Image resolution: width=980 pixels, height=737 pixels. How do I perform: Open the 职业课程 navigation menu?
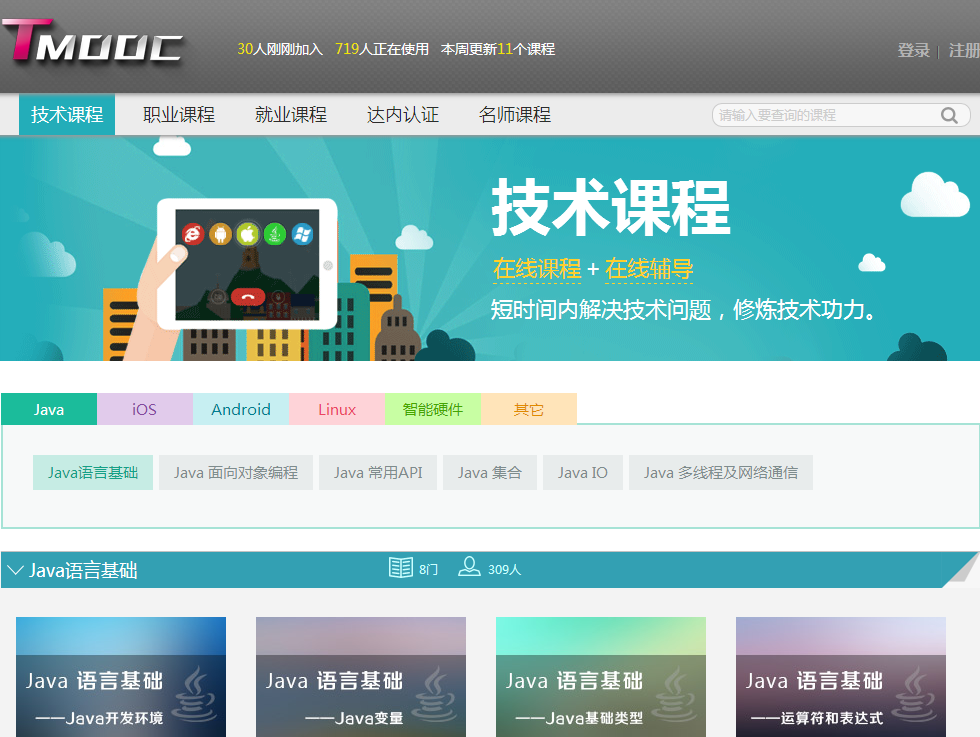[179, 115]
